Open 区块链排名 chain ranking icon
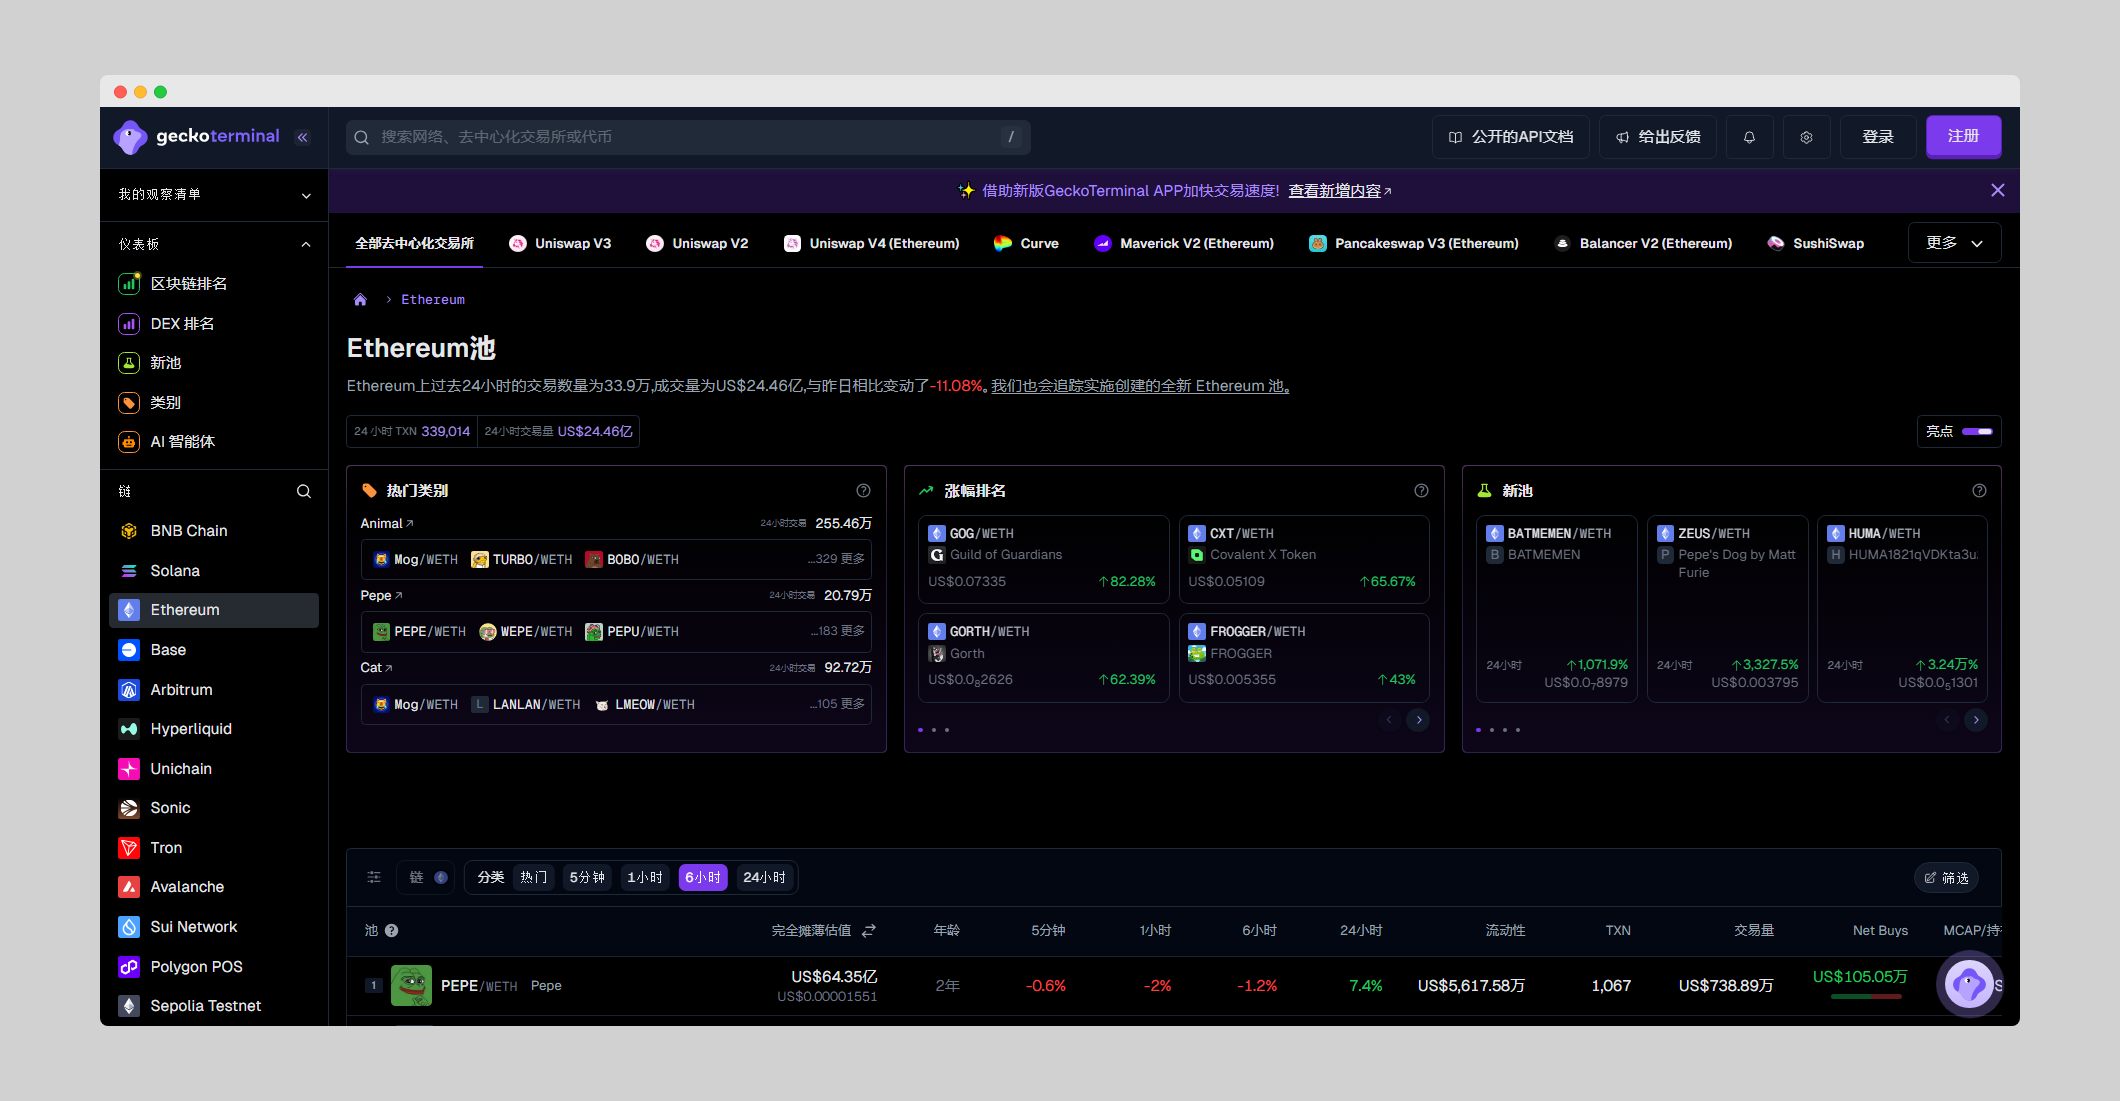The width and height of the screenshot is (2120, 1101). pos(129,284)
